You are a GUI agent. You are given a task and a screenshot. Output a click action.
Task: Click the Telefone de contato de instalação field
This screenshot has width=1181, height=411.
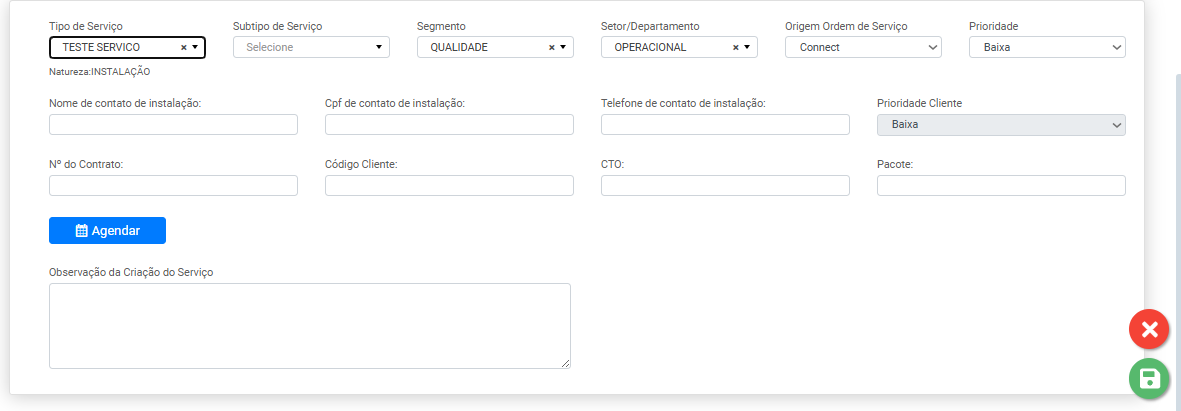coord(725,125)
